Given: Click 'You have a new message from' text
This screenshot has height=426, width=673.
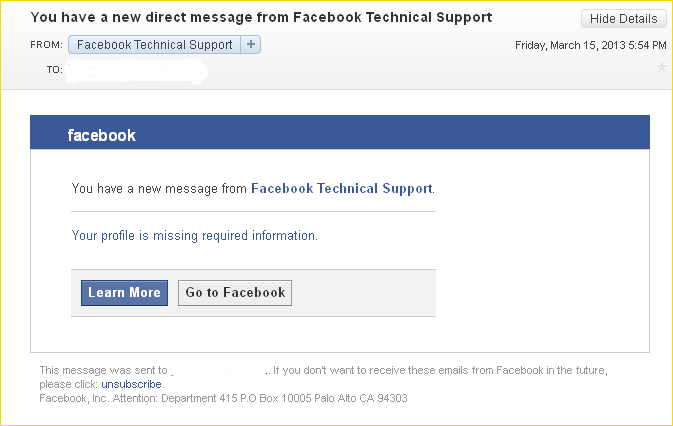Looking at the screenshot, I should point(159,189).
